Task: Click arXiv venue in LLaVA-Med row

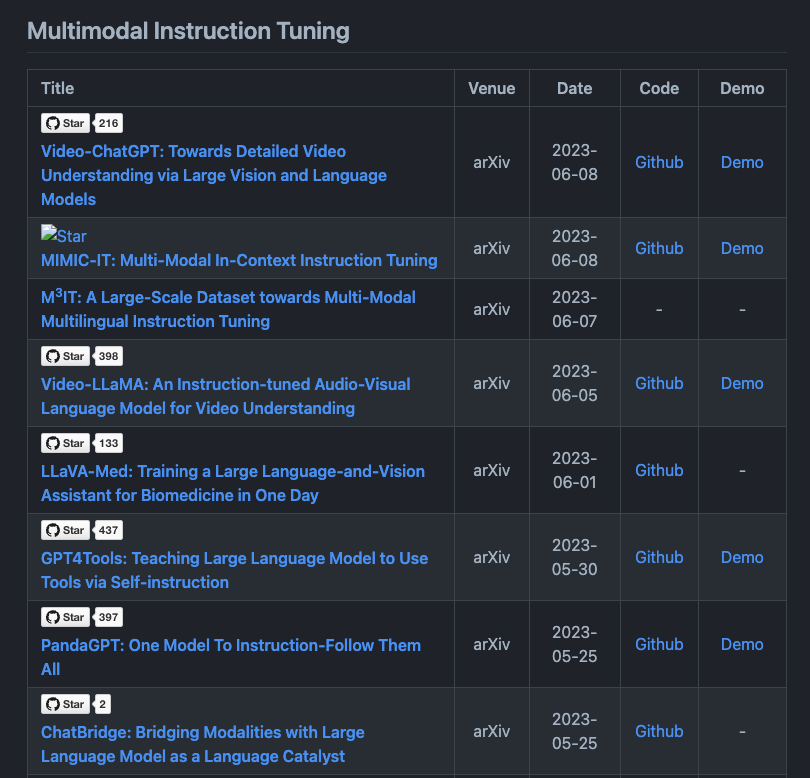Action: (492, 470)
